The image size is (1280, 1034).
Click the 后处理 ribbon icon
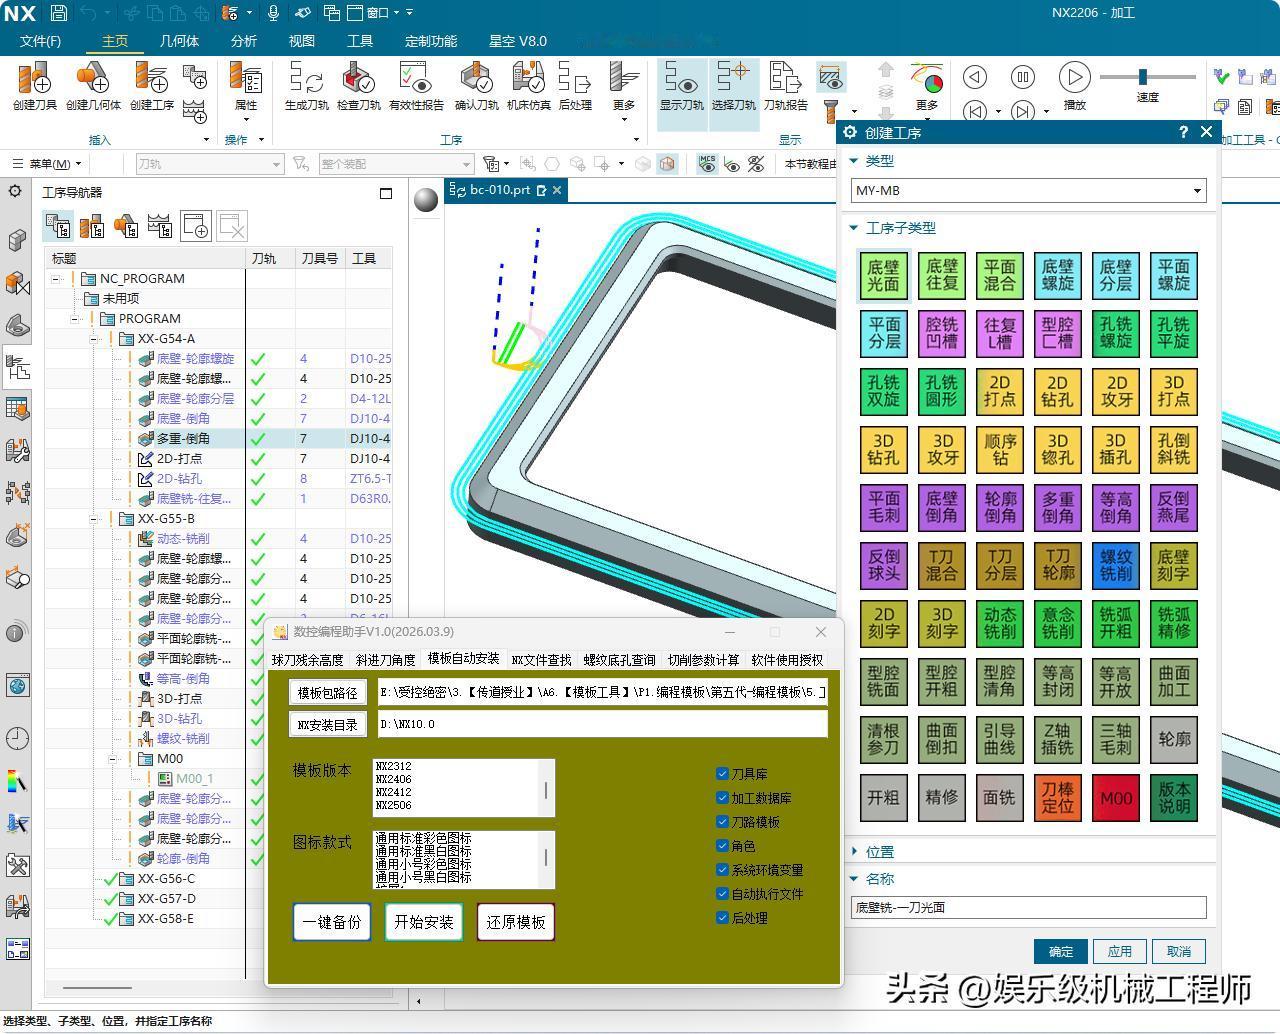click(x=574, y=85)
